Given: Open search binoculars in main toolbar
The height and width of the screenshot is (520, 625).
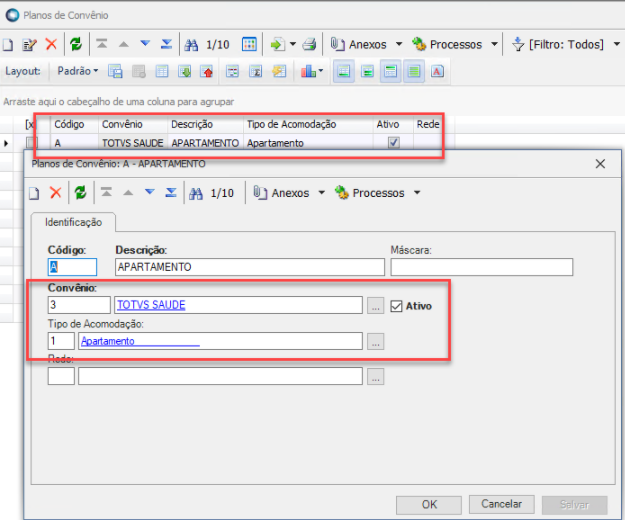Looking at the screenshot, I should (191, 45).
